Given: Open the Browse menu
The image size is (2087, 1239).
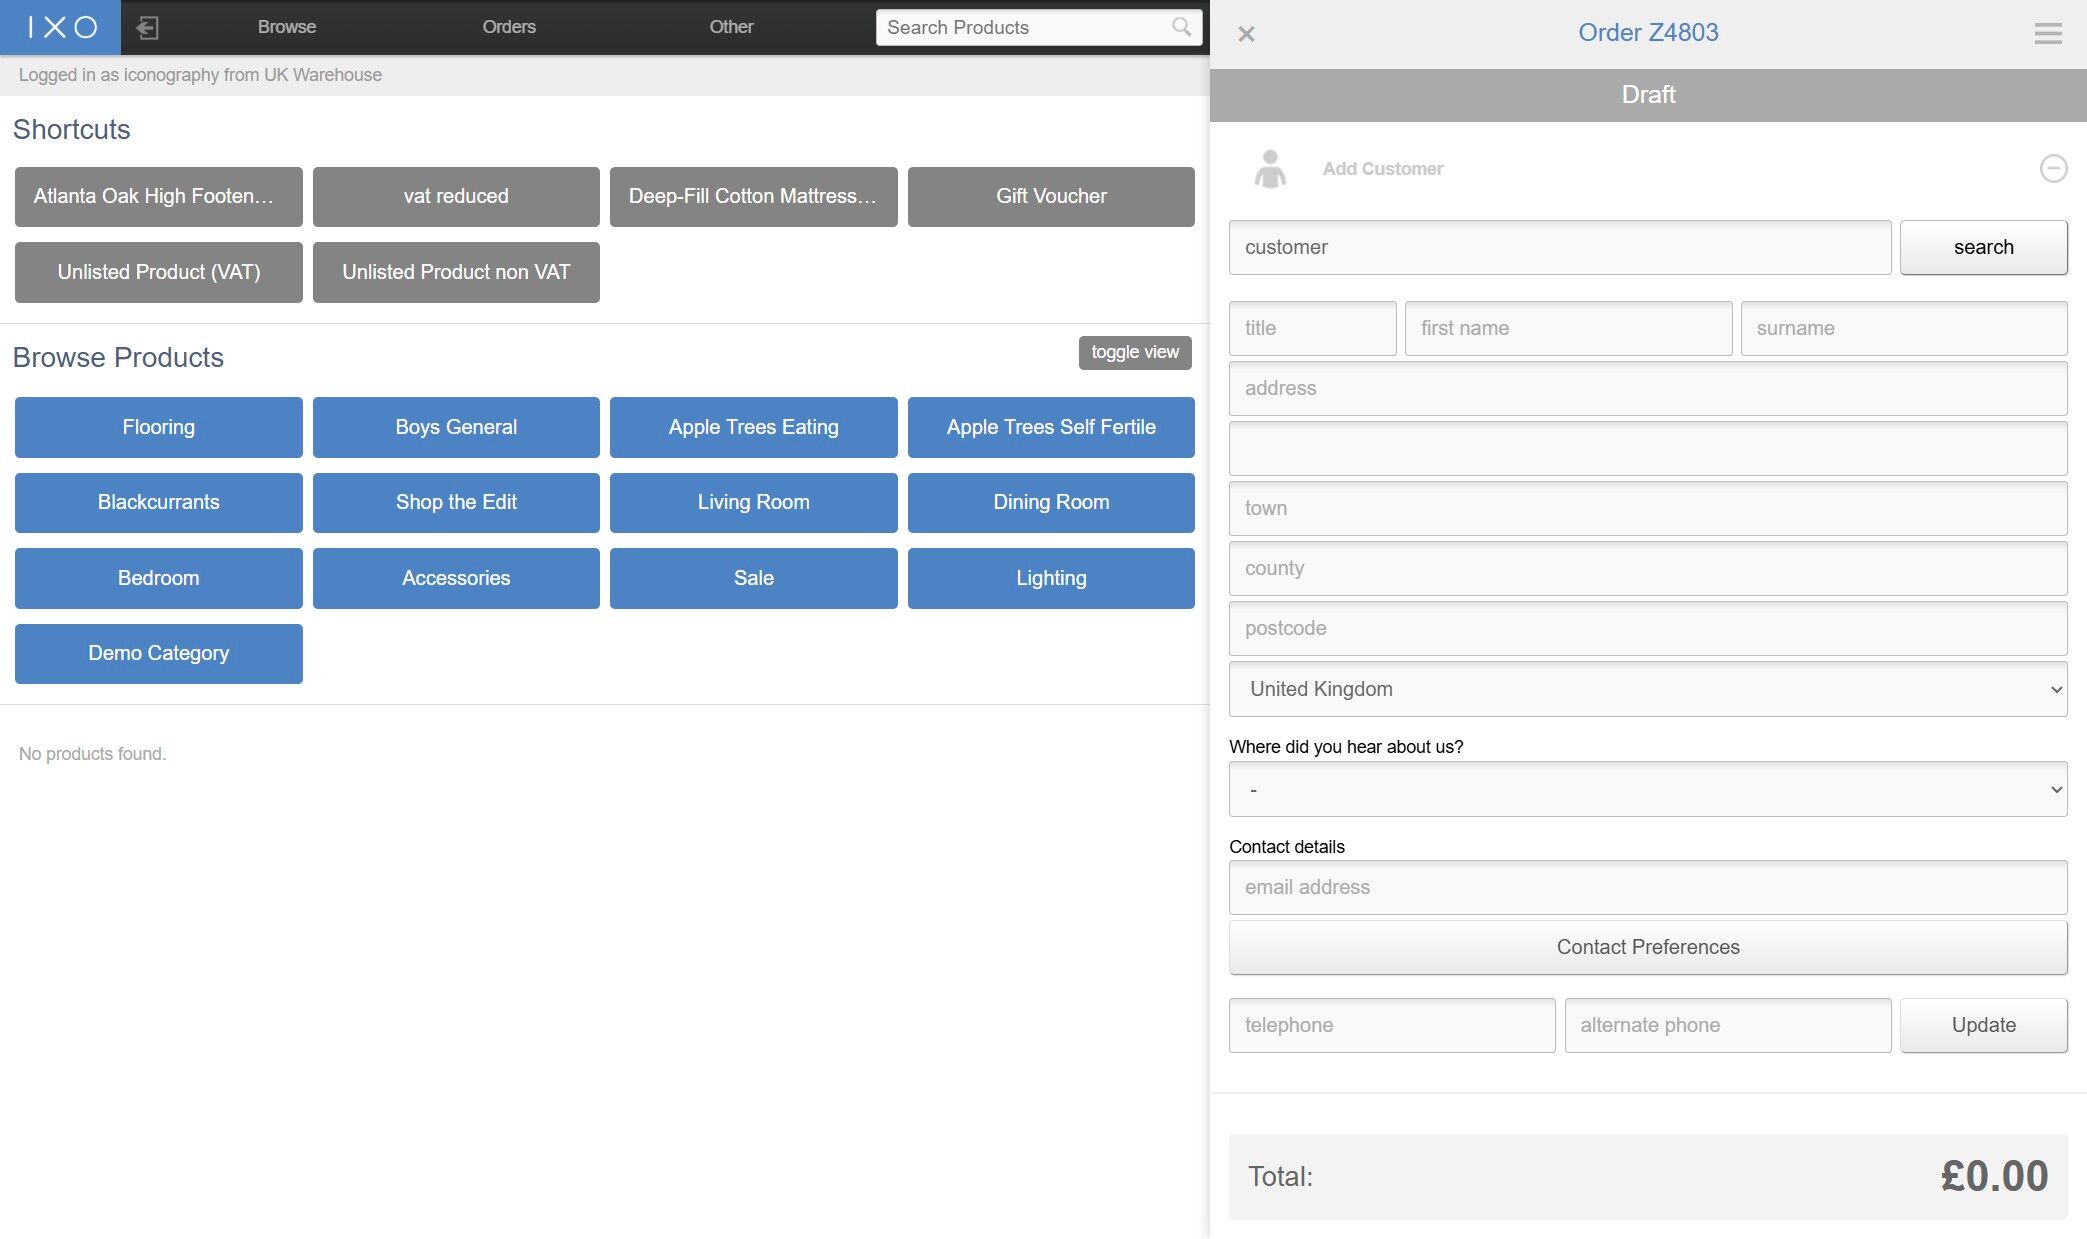Looking at the screenshot, I should (287, 27).
